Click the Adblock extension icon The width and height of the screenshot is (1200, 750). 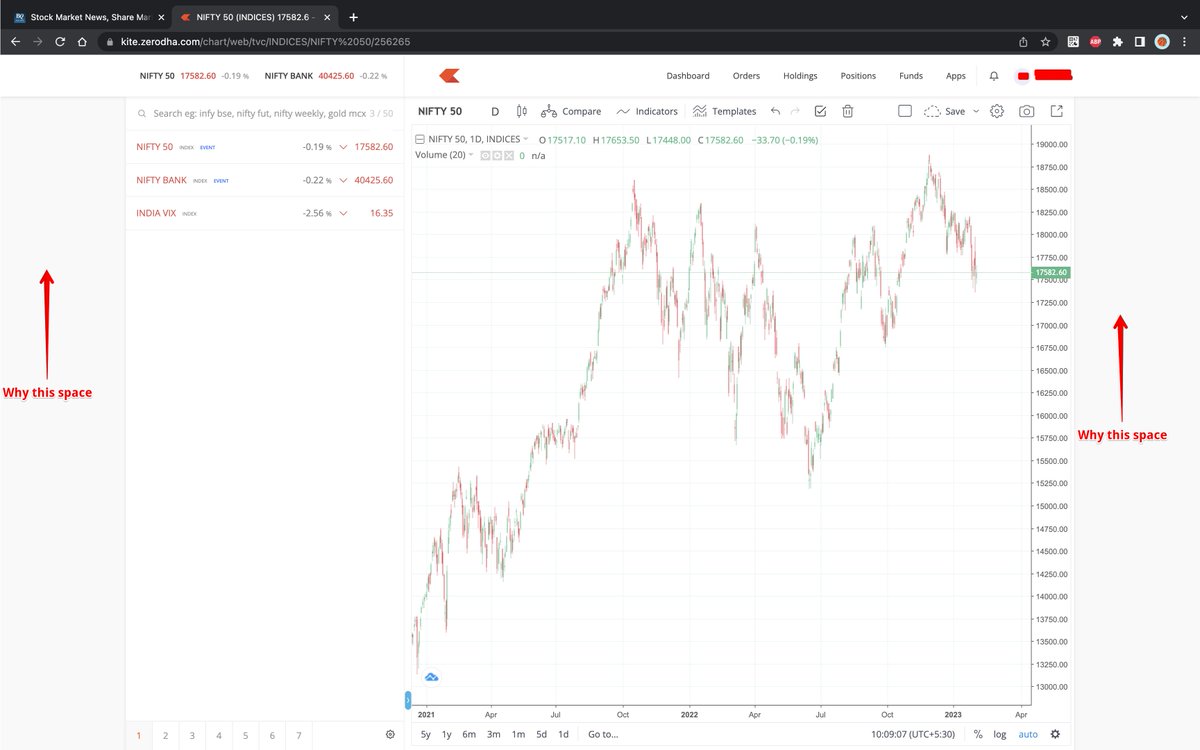click(1096, 42)
